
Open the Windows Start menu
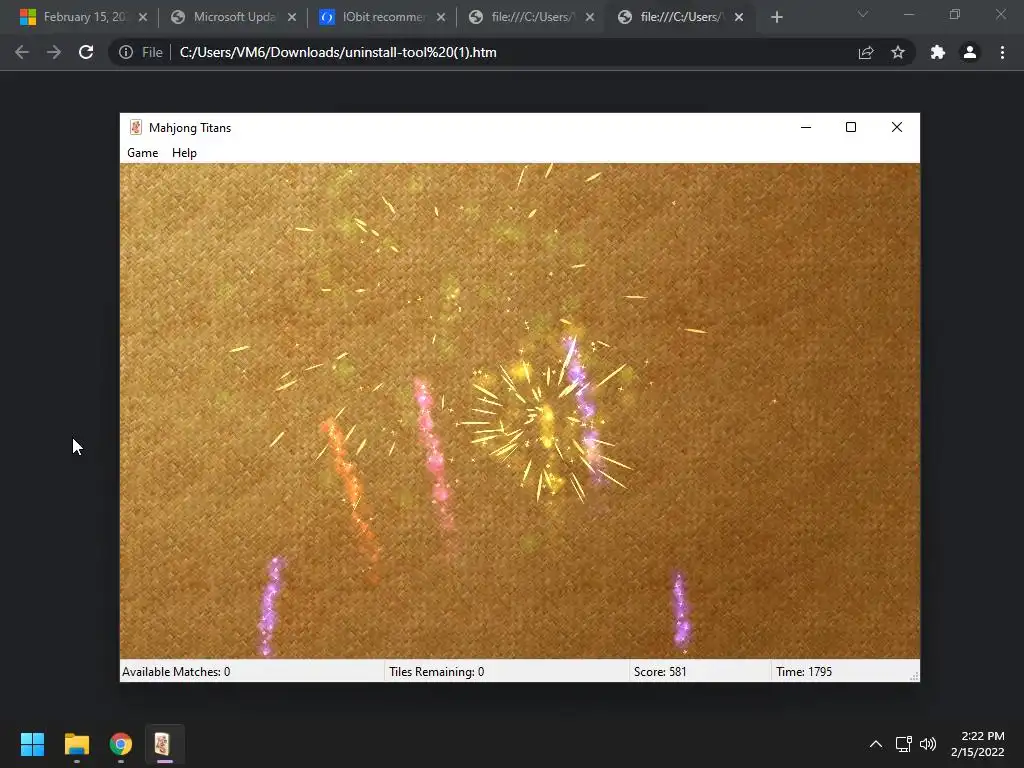[32, 744]
